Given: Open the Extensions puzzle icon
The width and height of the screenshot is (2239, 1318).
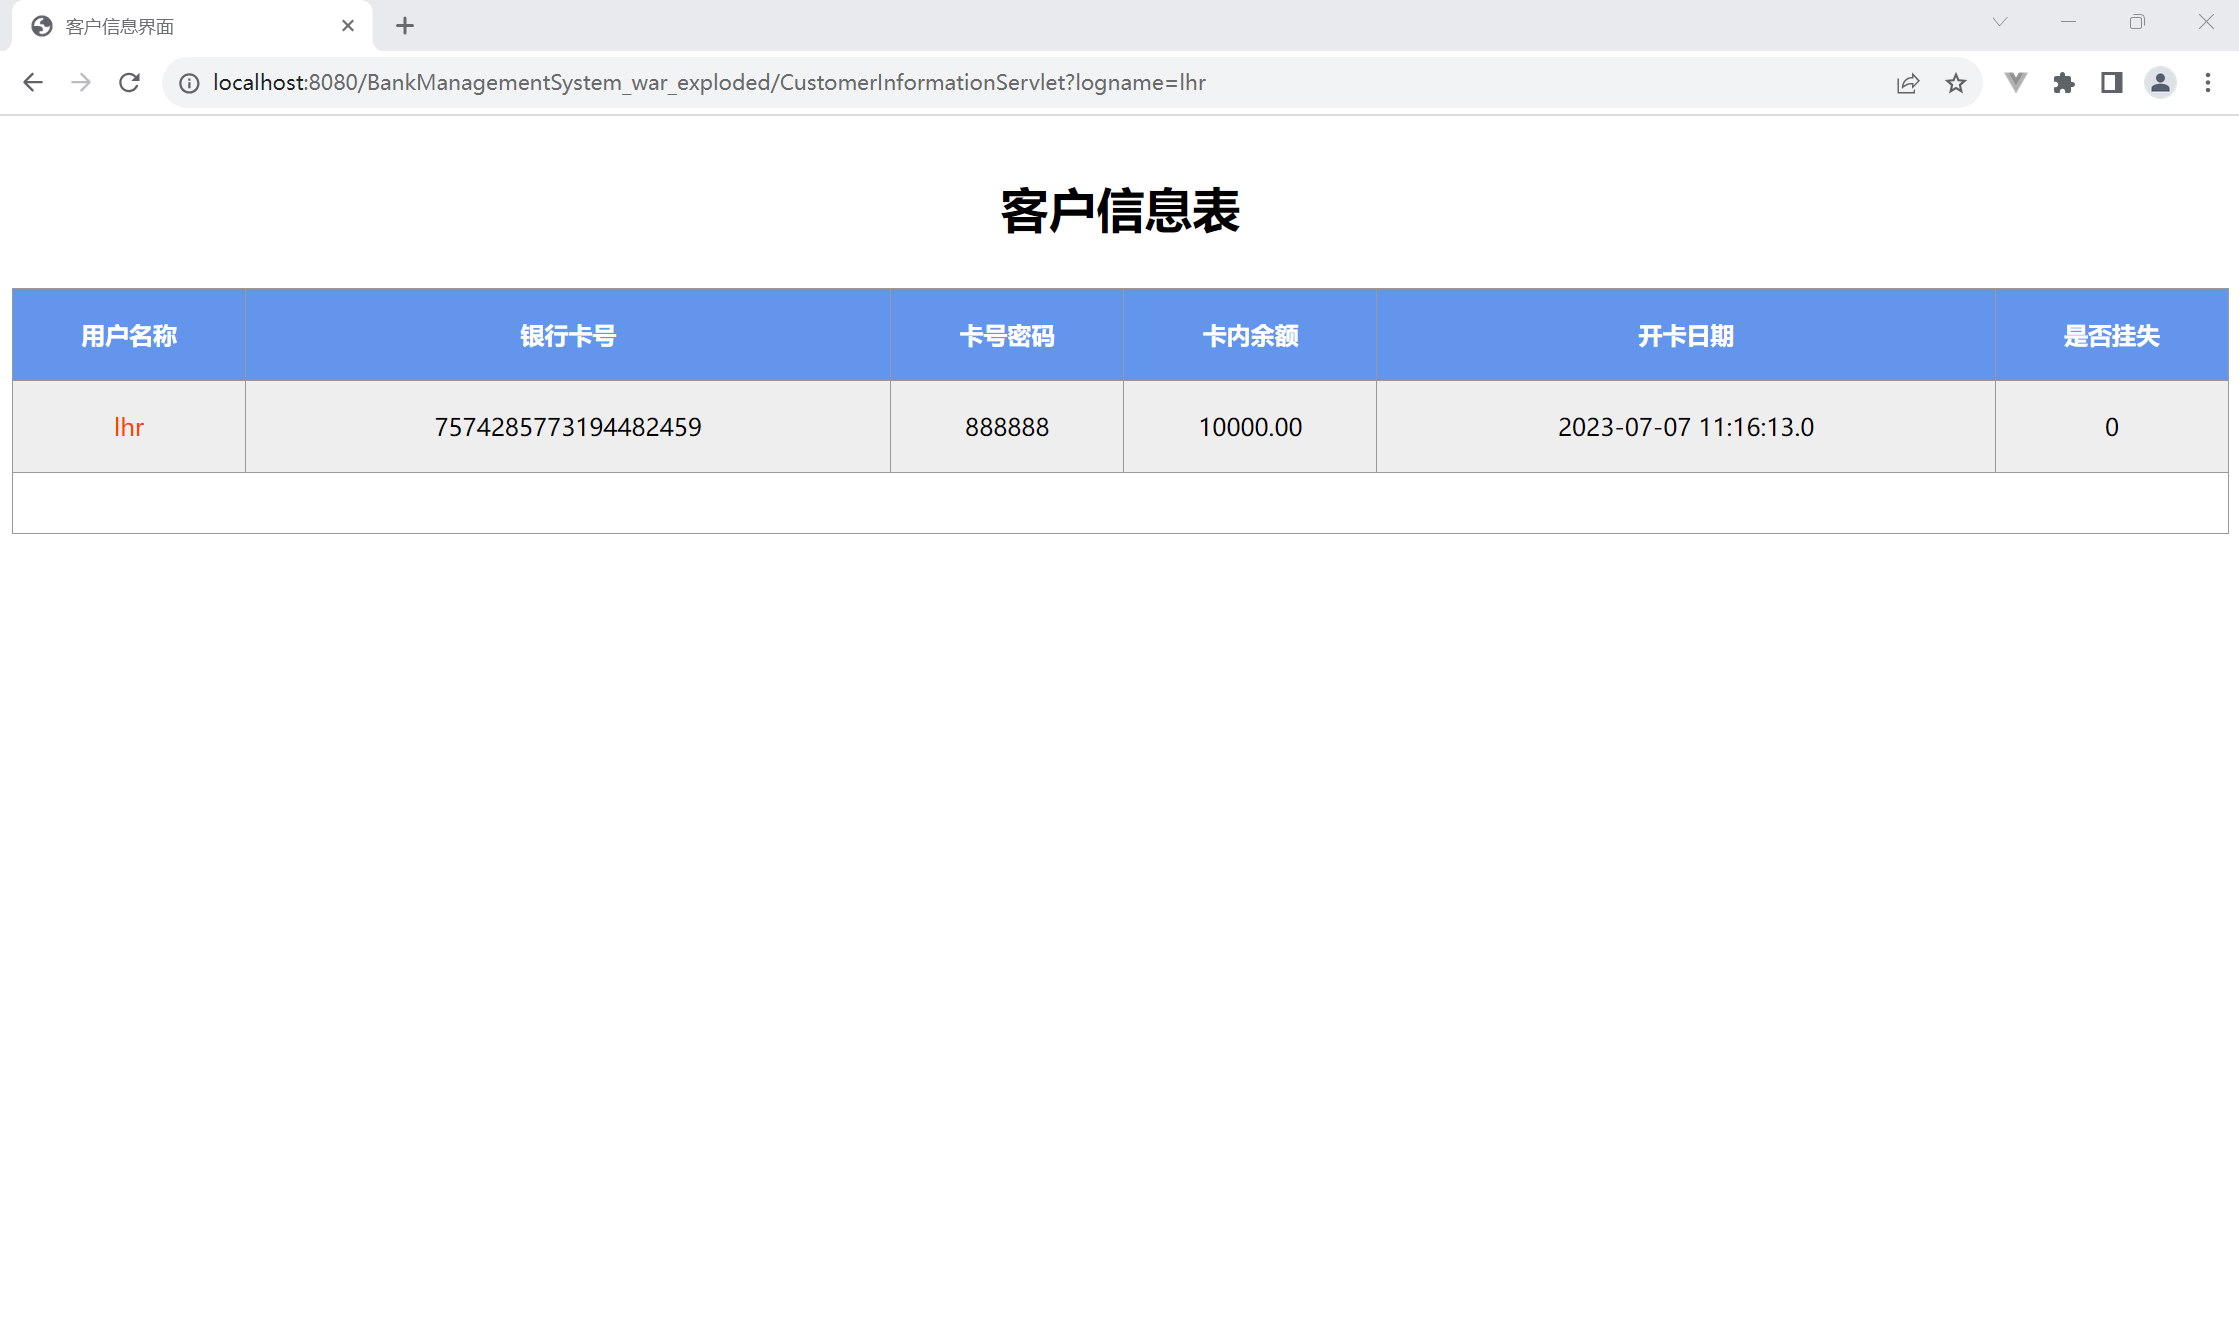Looking at the screenshot, I should click(2064, 83).
